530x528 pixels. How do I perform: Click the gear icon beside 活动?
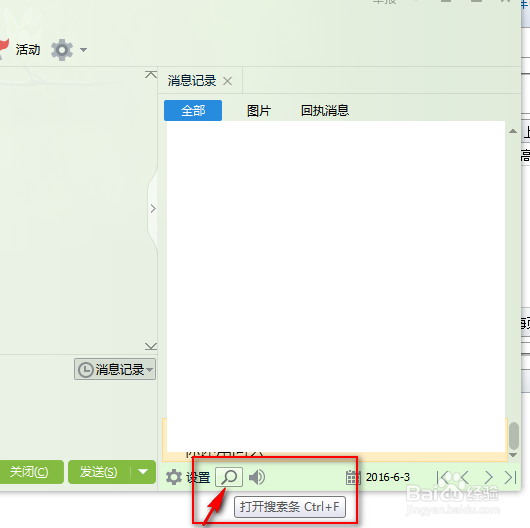pyautogui.click(x=62, y=50)
